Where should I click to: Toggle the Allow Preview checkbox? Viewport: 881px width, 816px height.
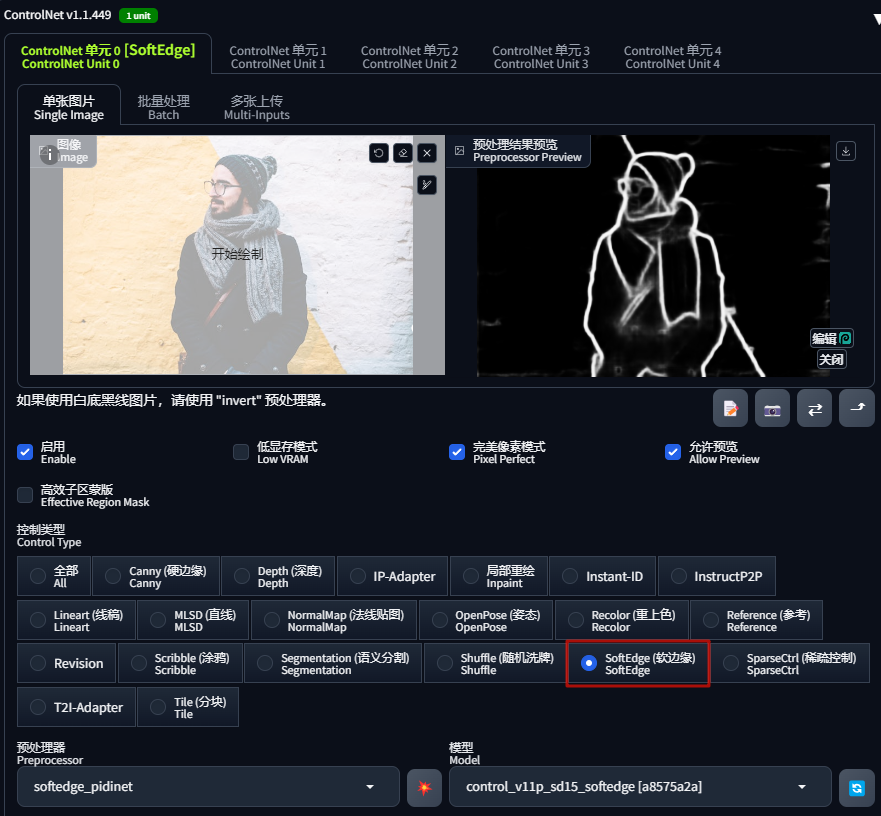point(673,452)
